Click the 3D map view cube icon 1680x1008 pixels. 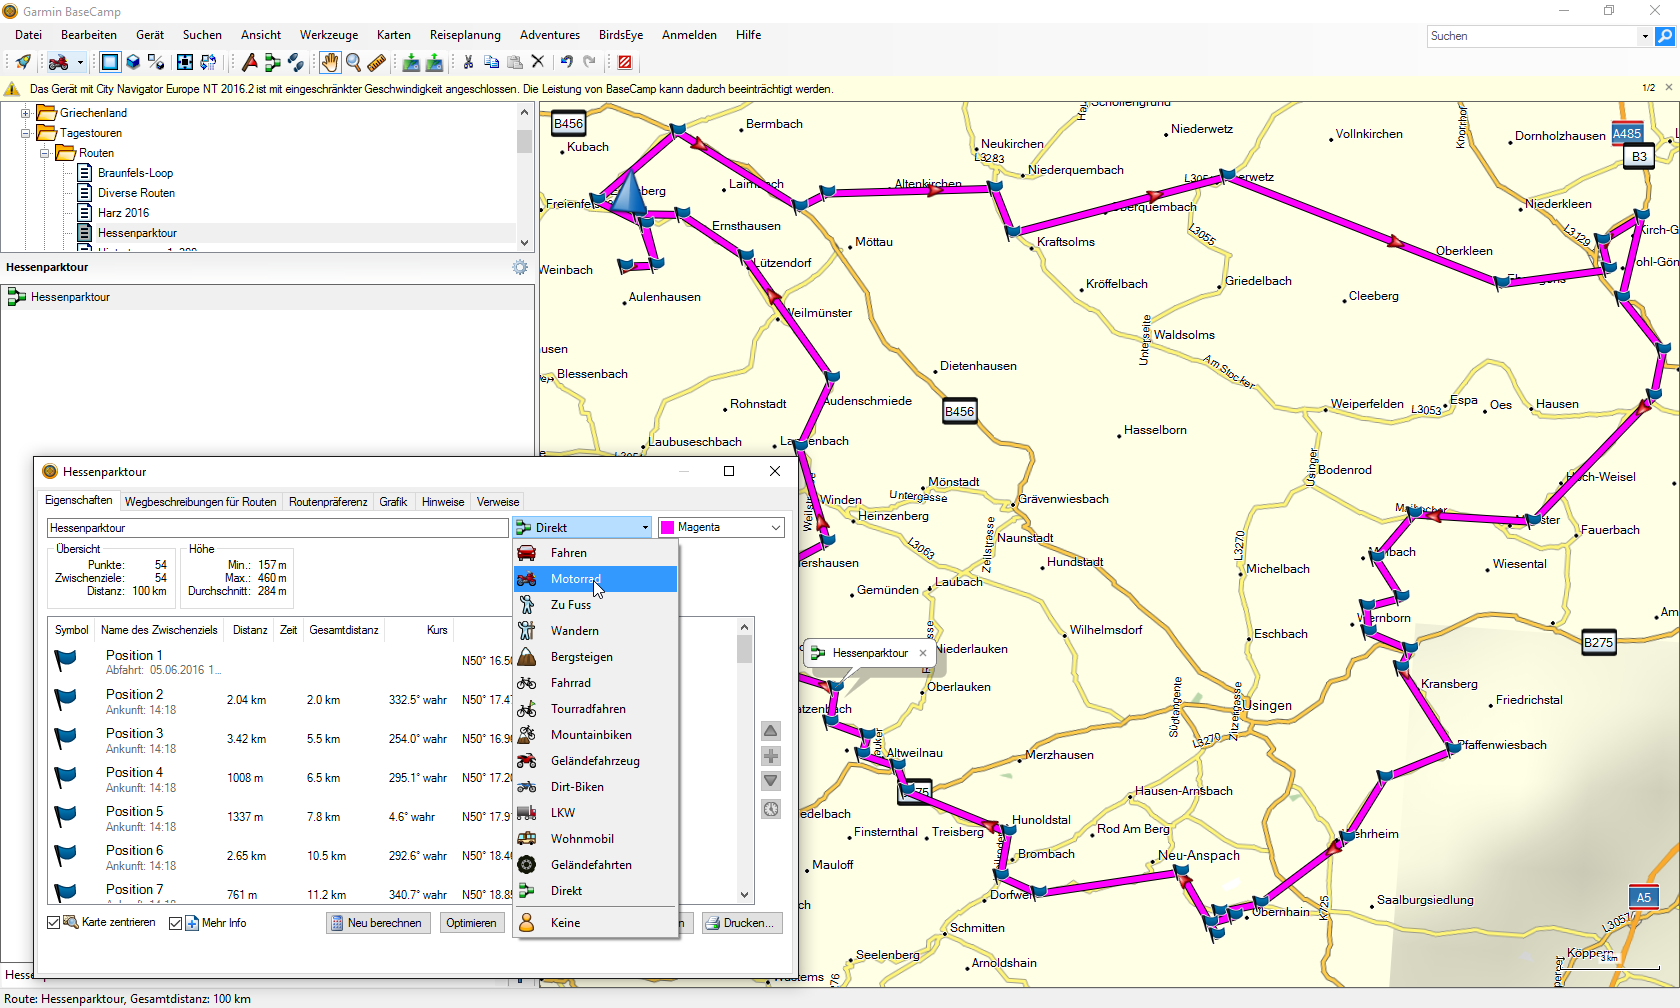click(x=133, y=62)
